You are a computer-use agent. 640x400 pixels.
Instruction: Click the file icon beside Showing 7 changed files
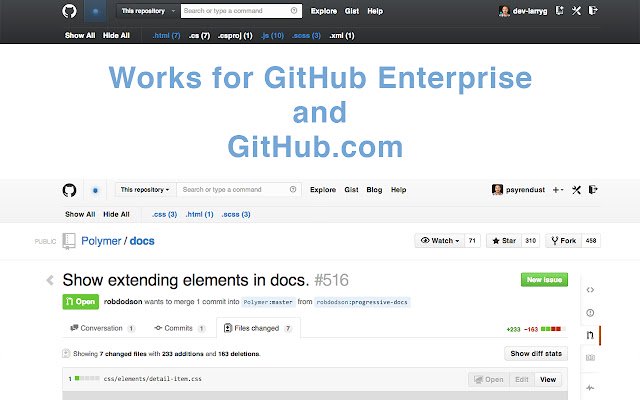(66, 353)
